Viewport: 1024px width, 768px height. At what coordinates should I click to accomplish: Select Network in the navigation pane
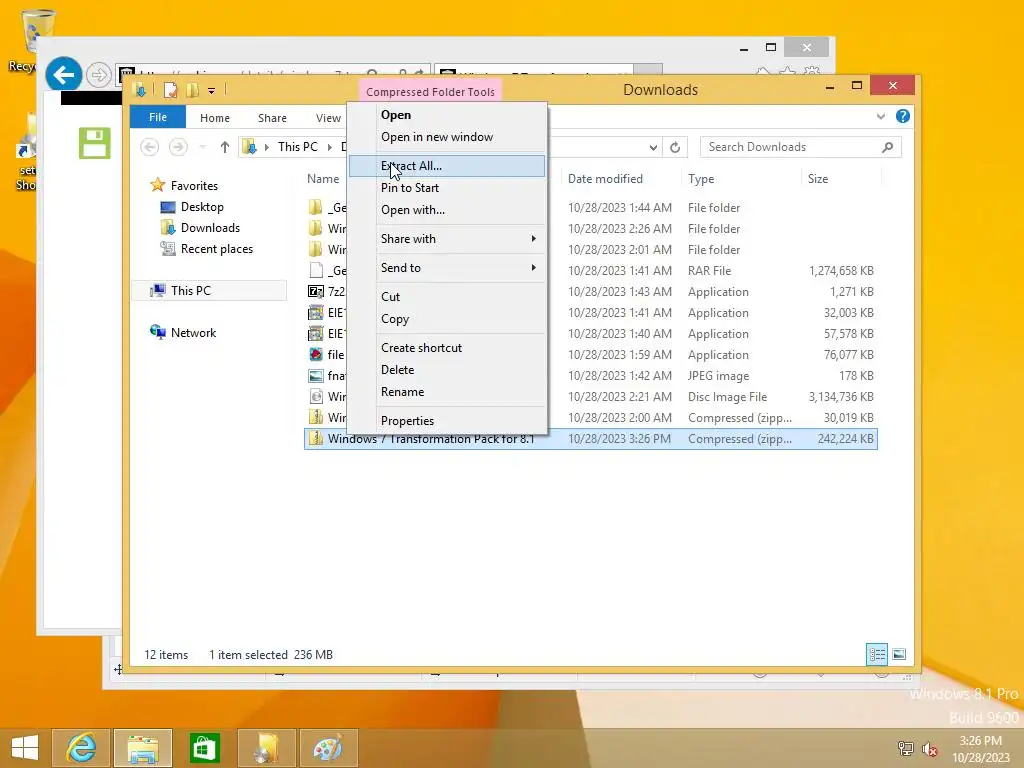point(193,332)
